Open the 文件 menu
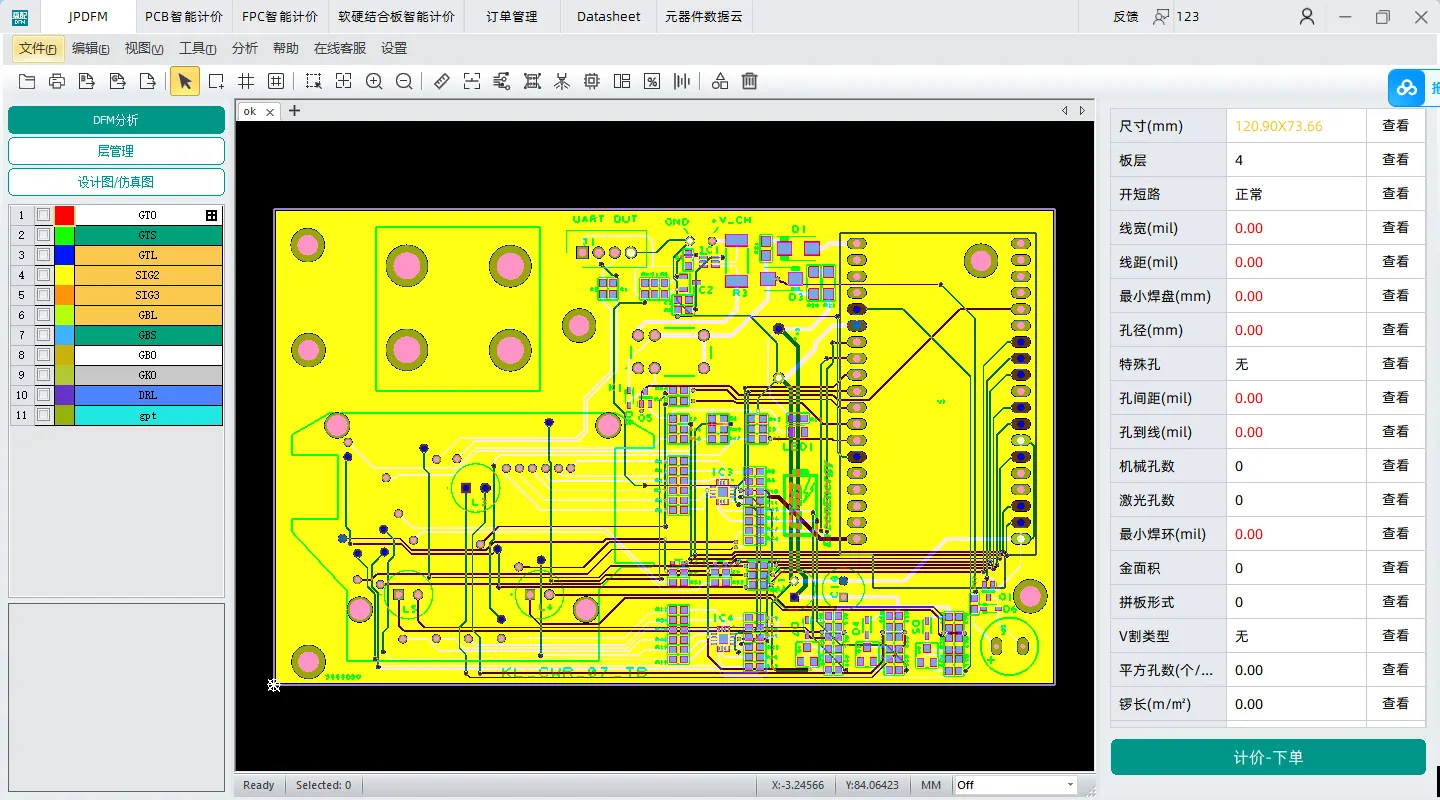1440x800 pixels. point(38,48)
